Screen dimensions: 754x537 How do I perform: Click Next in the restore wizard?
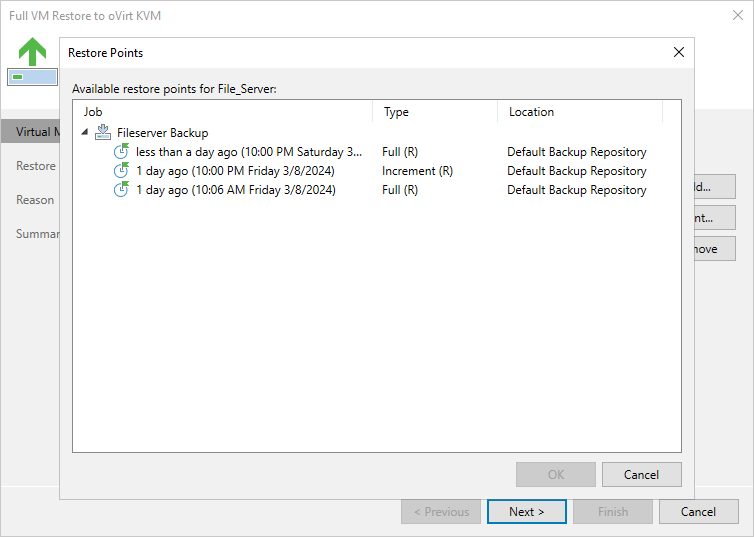click(526, 512)
